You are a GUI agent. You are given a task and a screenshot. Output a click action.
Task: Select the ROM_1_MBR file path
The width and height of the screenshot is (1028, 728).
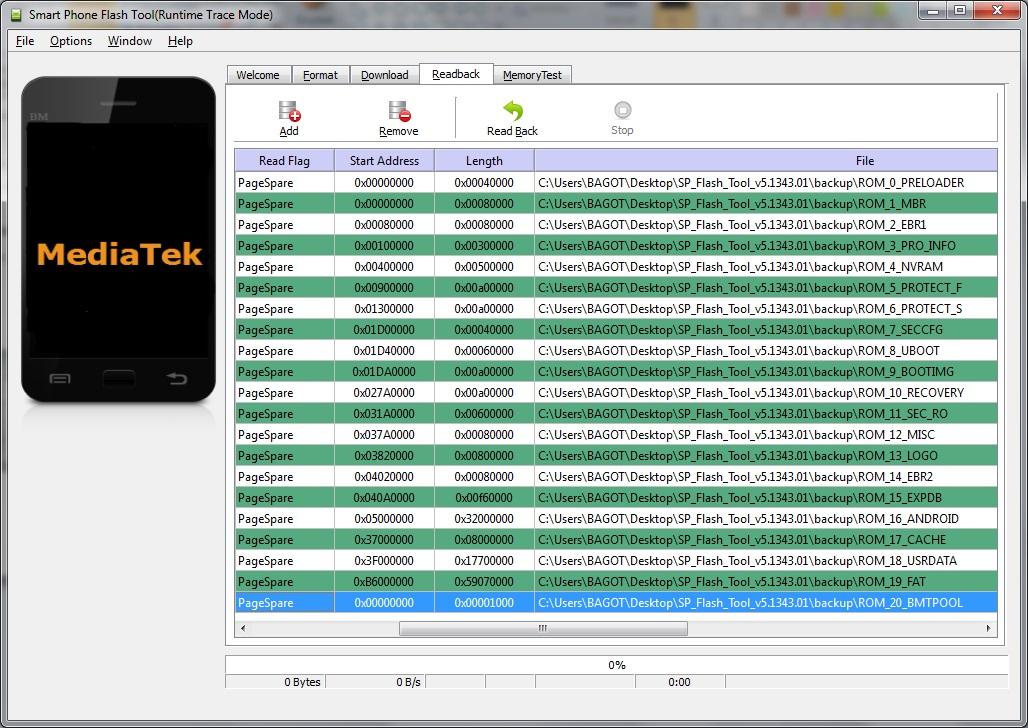click(x=732, y=203)
